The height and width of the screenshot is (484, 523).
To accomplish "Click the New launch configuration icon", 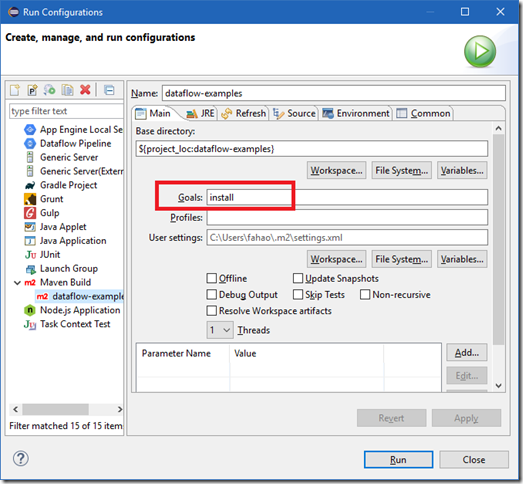I will [x=15, y=90].
